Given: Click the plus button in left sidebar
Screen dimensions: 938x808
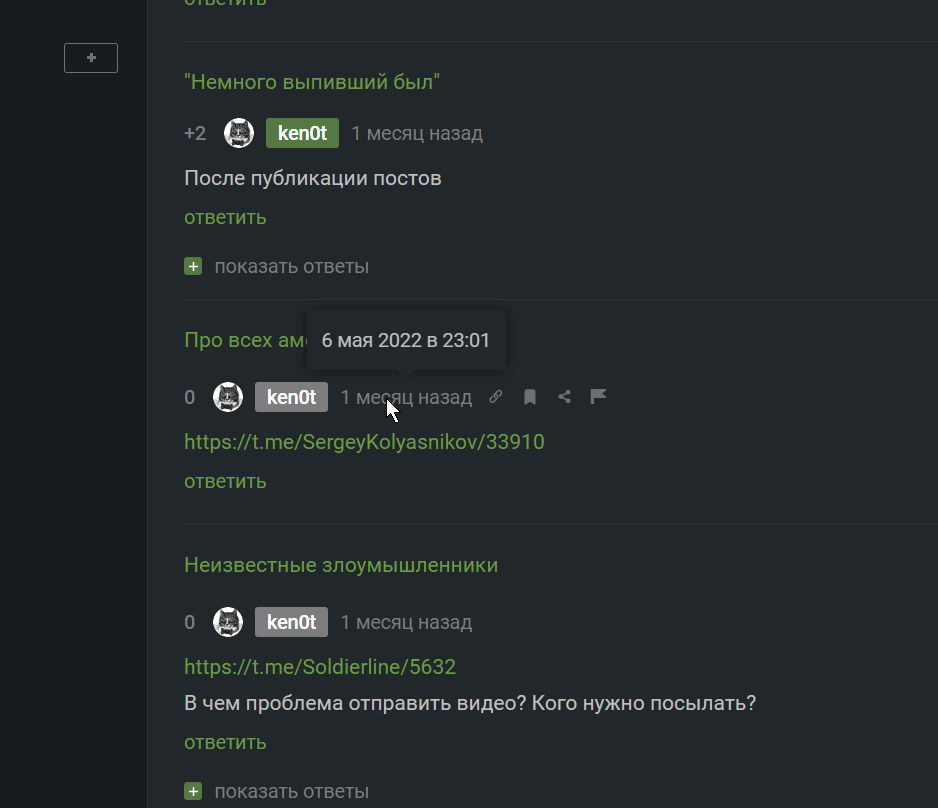Looking at the screenshot, I should (91, 58).
